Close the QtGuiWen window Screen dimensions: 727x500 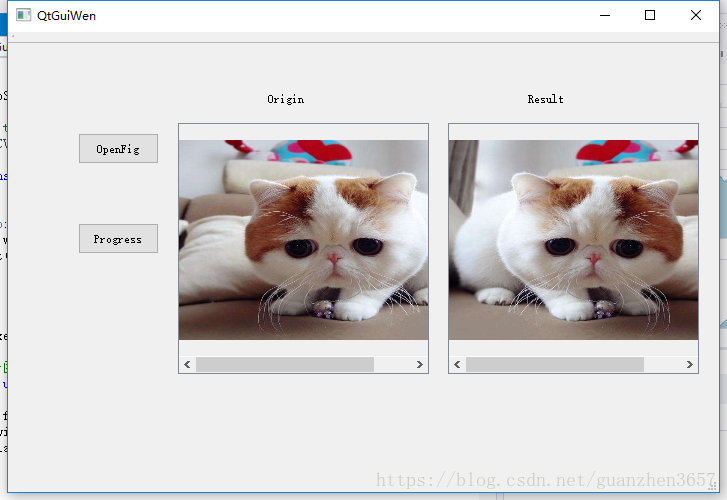tap(695, 15)
